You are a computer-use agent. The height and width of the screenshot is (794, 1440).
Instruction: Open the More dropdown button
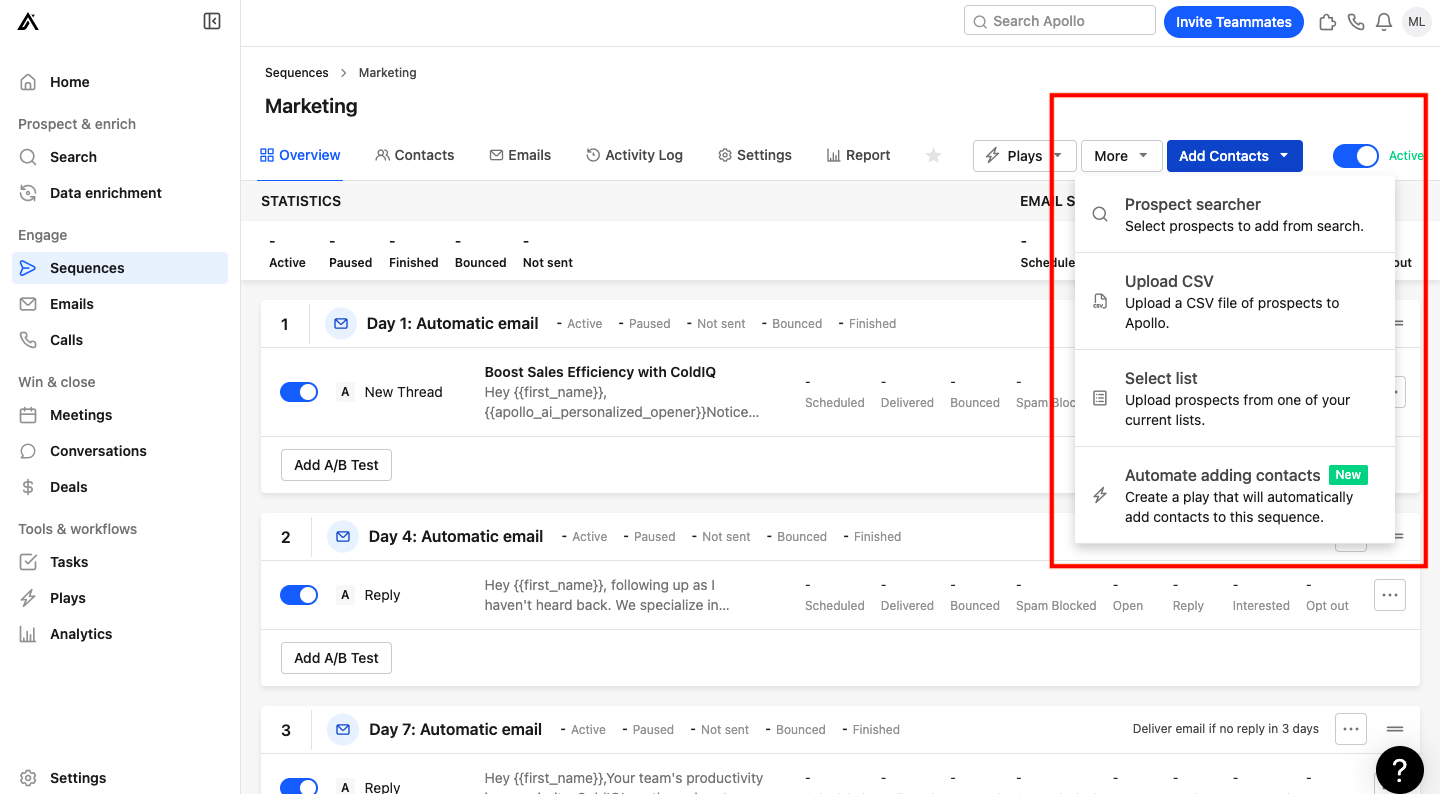[1121, 156]
